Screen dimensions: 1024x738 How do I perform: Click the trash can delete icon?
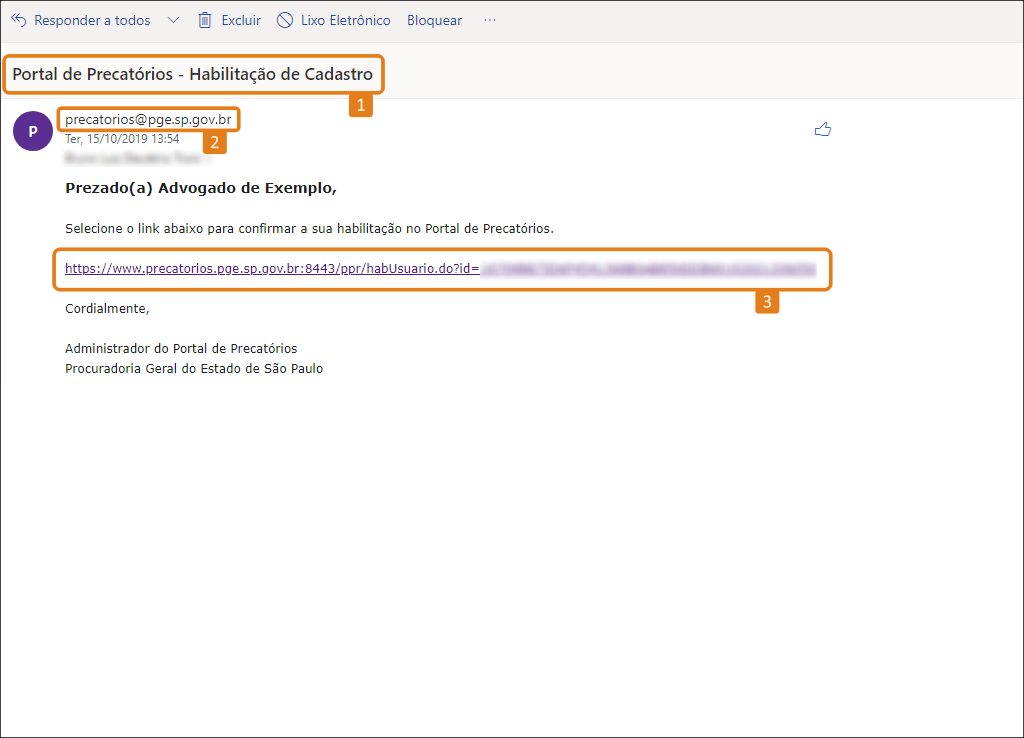[205, 20]
